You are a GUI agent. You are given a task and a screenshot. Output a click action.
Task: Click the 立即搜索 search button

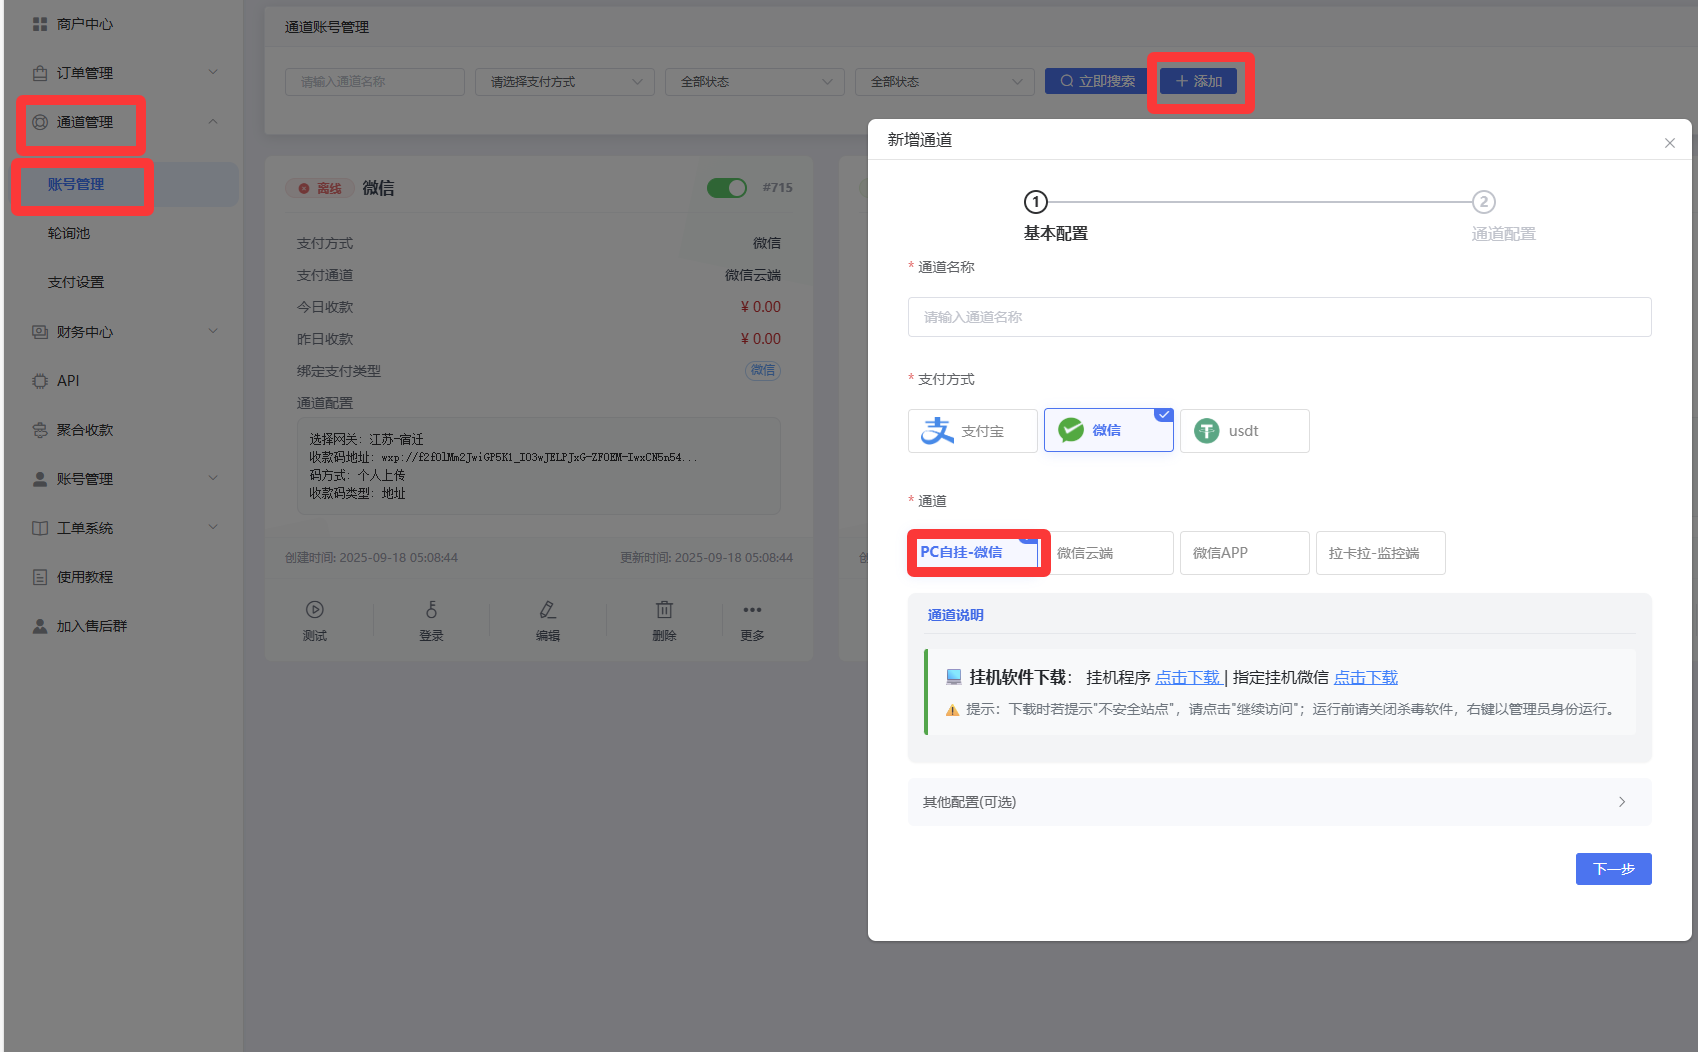click(x=1096, y=82)
